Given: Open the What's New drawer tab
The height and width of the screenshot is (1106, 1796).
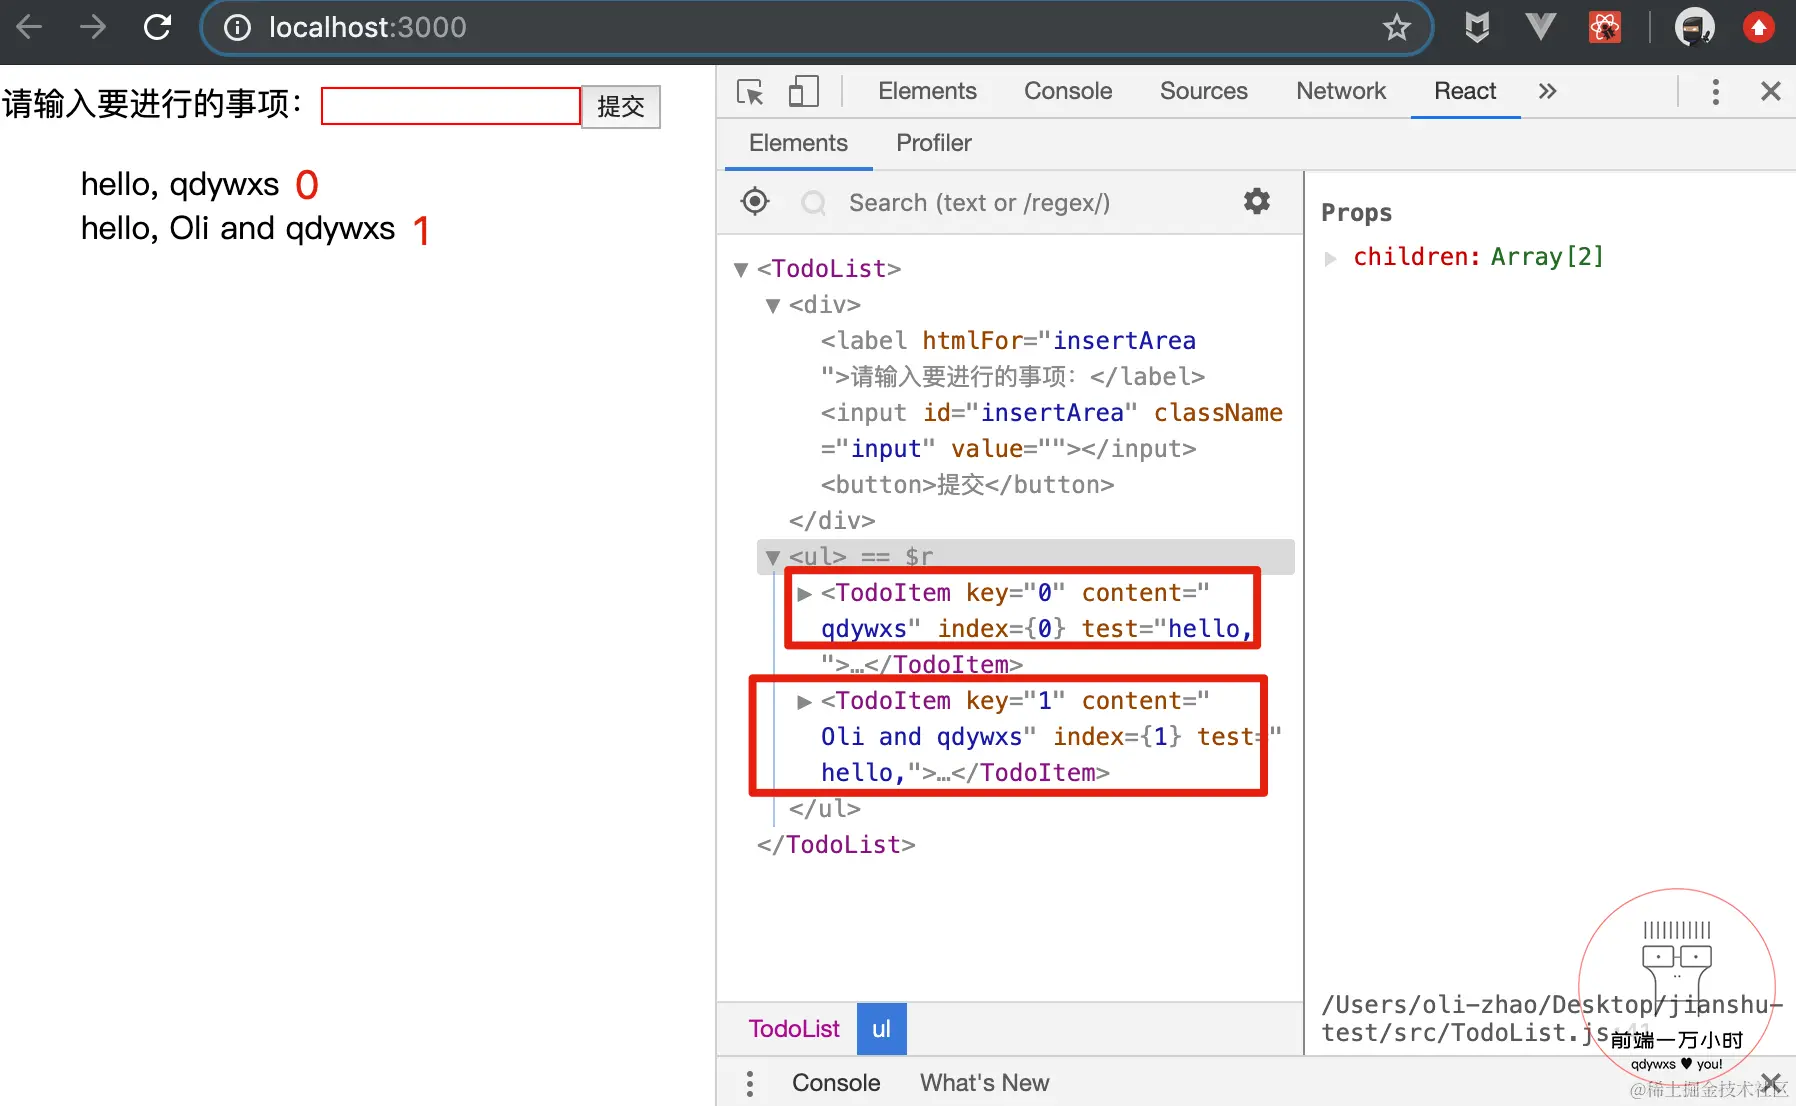Looking at the screenshot, I should 985,1083.
